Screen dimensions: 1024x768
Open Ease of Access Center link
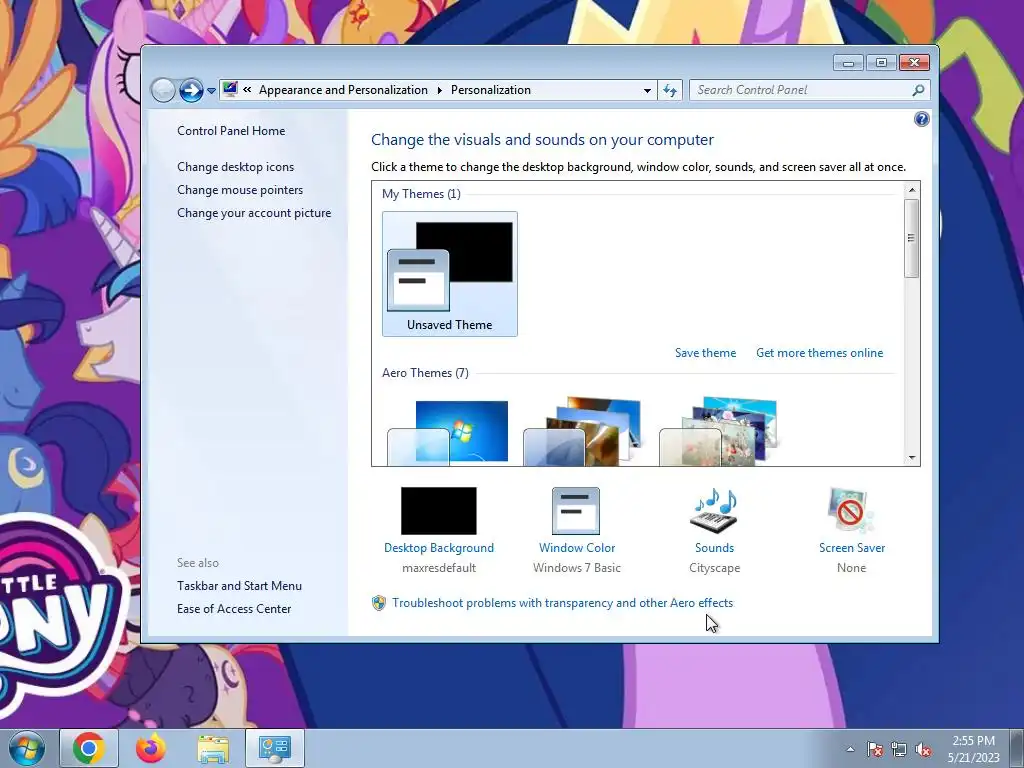coord(234,609)
